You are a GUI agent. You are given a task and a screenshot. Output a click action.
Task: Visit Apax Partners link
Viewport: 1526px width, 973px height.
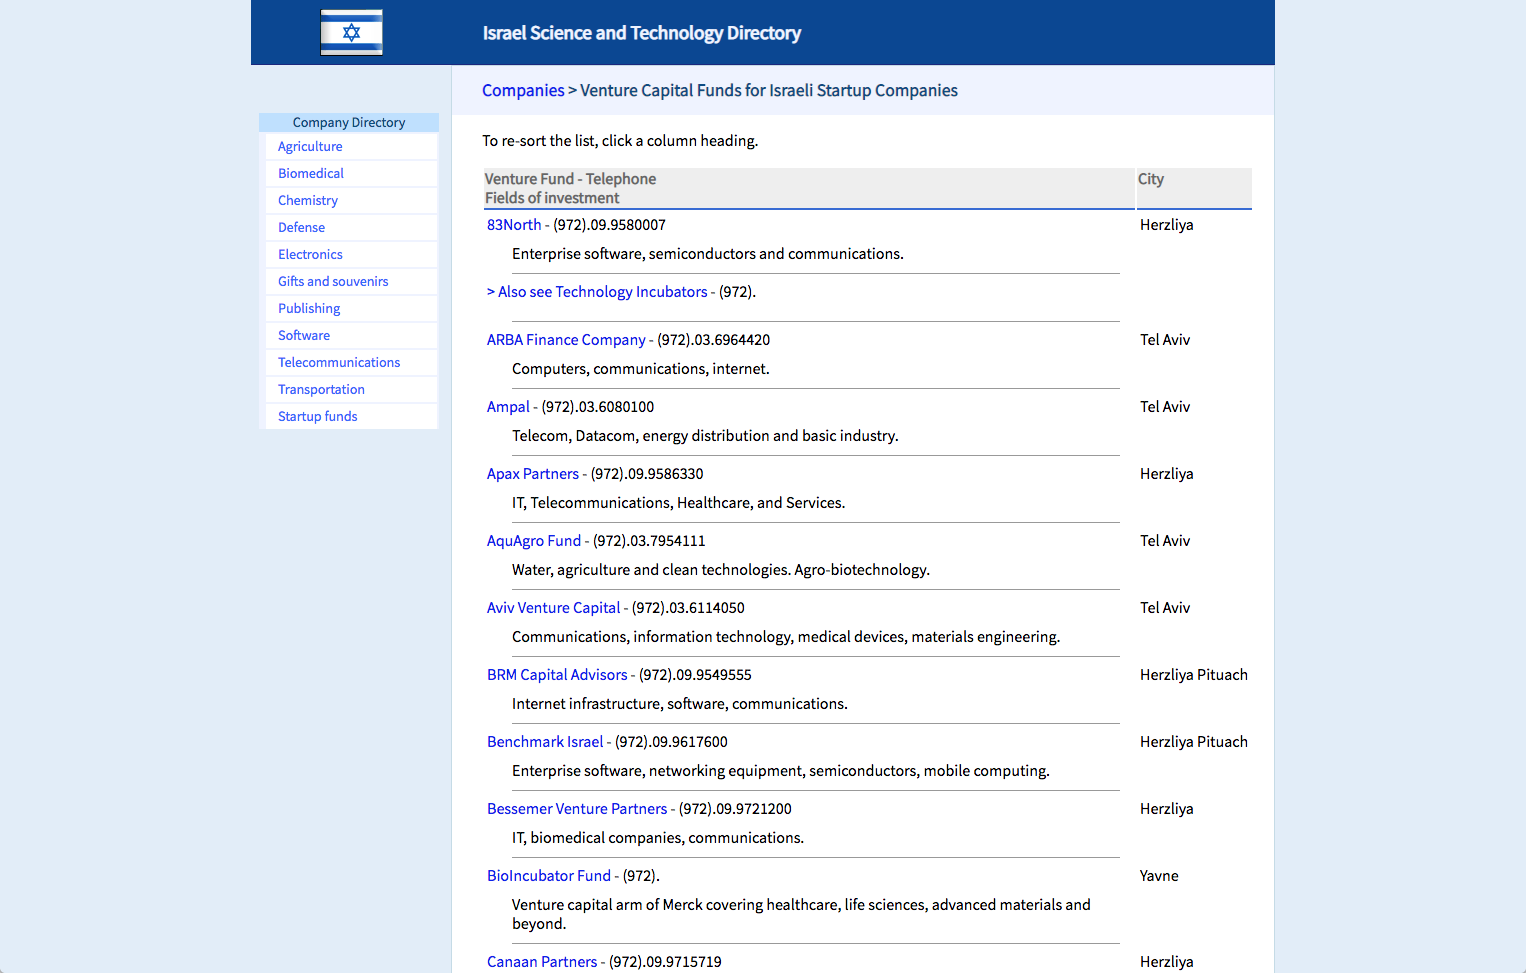tap(533, 474)
